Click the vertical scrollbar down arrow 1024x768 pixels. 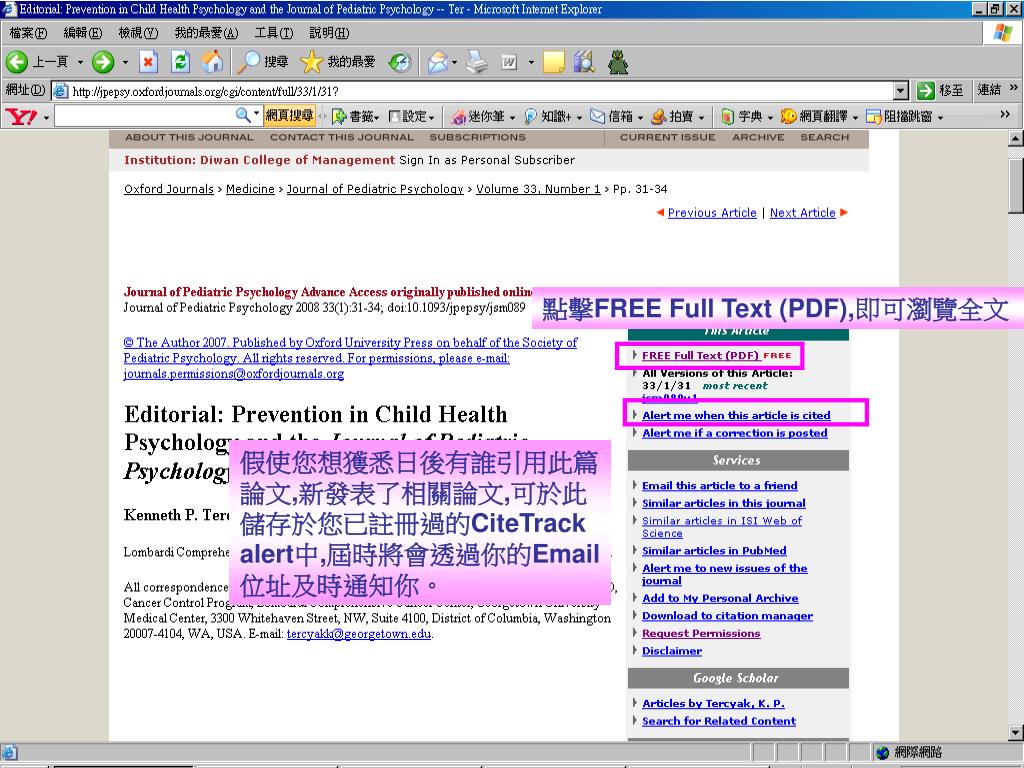1016,732
